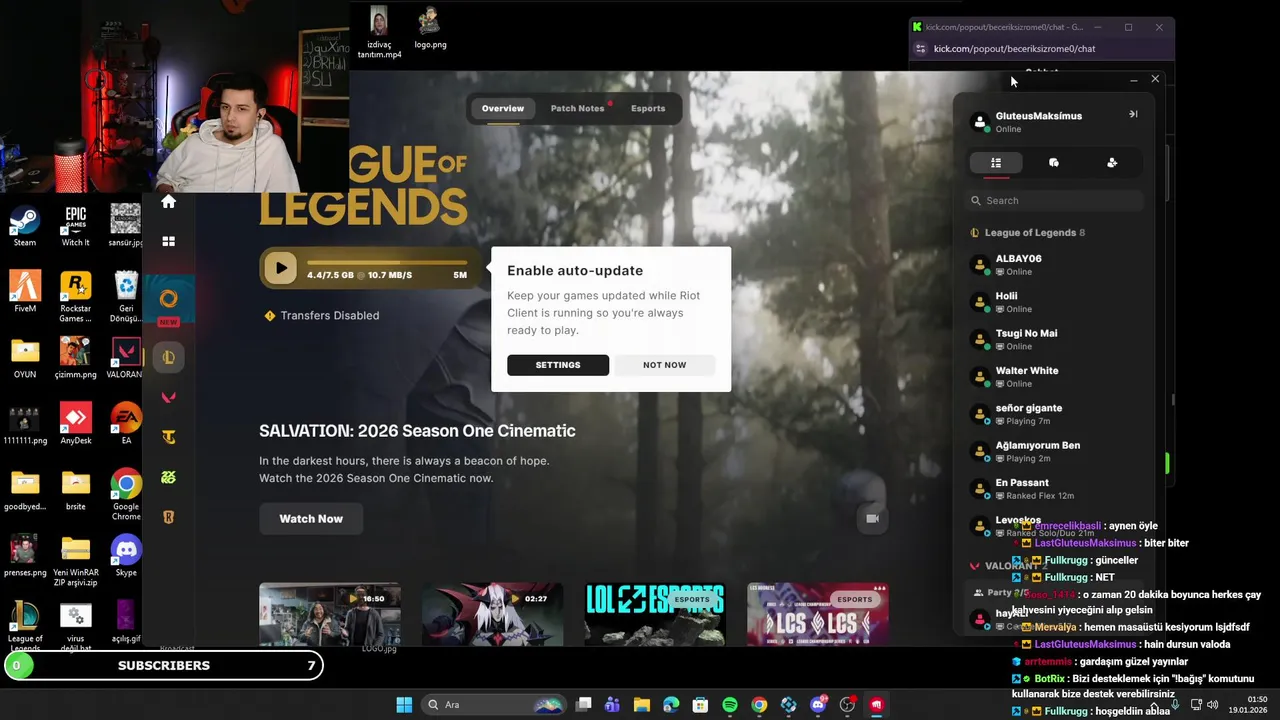Click the Riot Client icon in taskbar
This screenshot has width=1280, height=720.
point(877,705)
